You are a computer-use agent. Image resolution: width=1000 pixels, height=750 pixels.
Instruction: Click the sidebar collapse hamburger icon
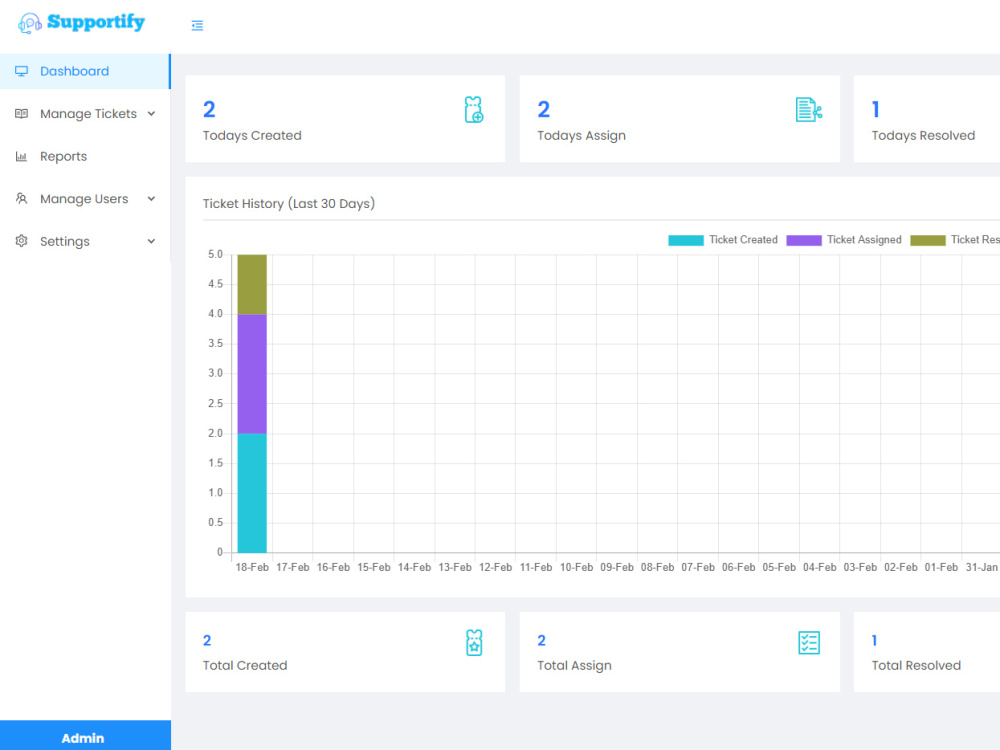click(x=197, y=25)
